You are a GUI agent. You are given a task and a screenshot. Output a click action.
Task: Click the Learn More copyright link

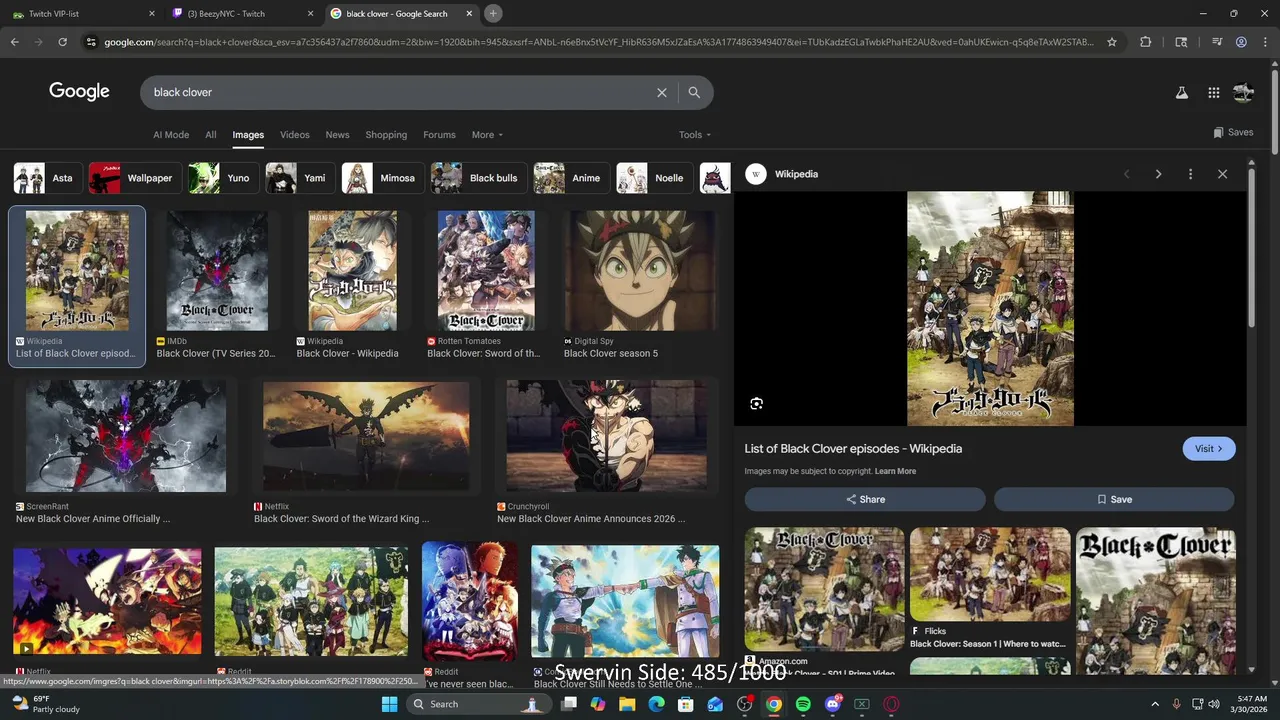(x=895, y=471)
